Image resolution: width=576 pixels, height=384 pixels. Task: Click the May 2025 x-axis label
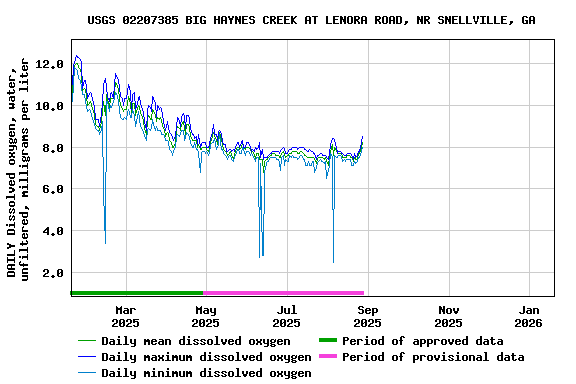point(206,316)
